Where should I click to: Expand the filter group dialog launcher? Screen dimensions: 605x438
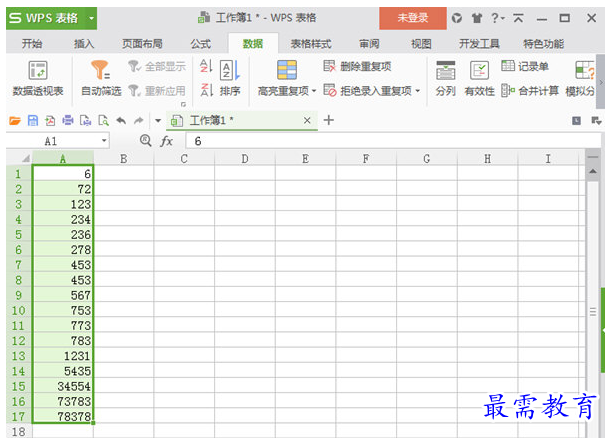[183, 104]
